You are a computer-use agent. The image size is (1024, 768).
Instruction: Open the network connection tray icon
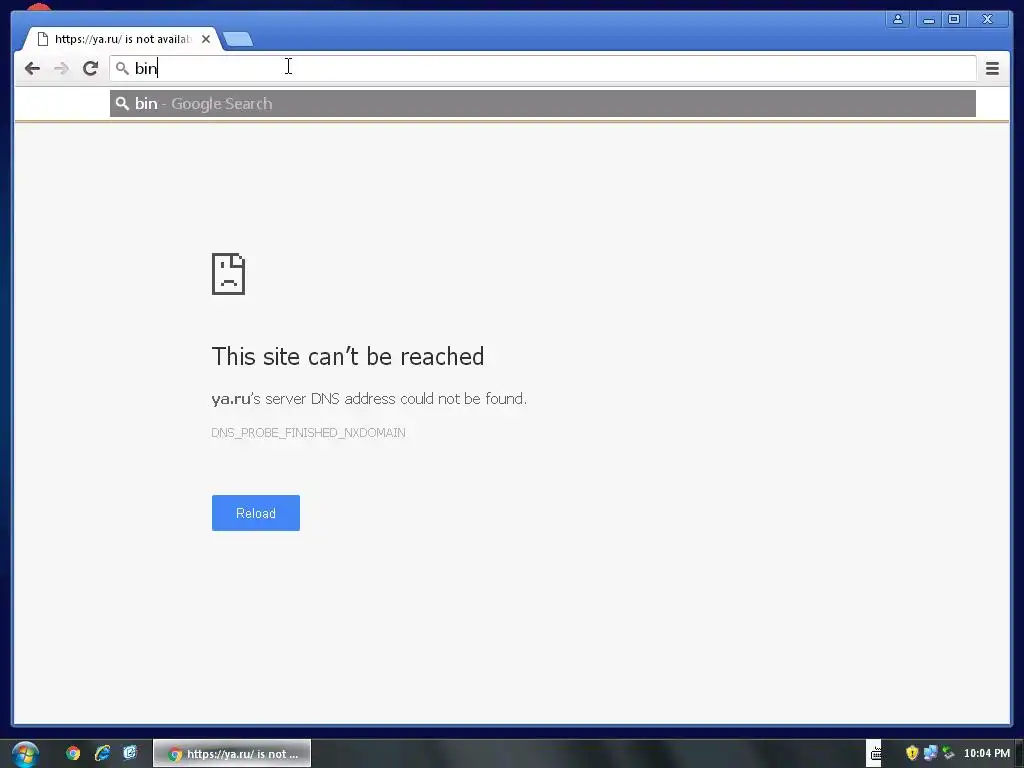pos(930,754)
